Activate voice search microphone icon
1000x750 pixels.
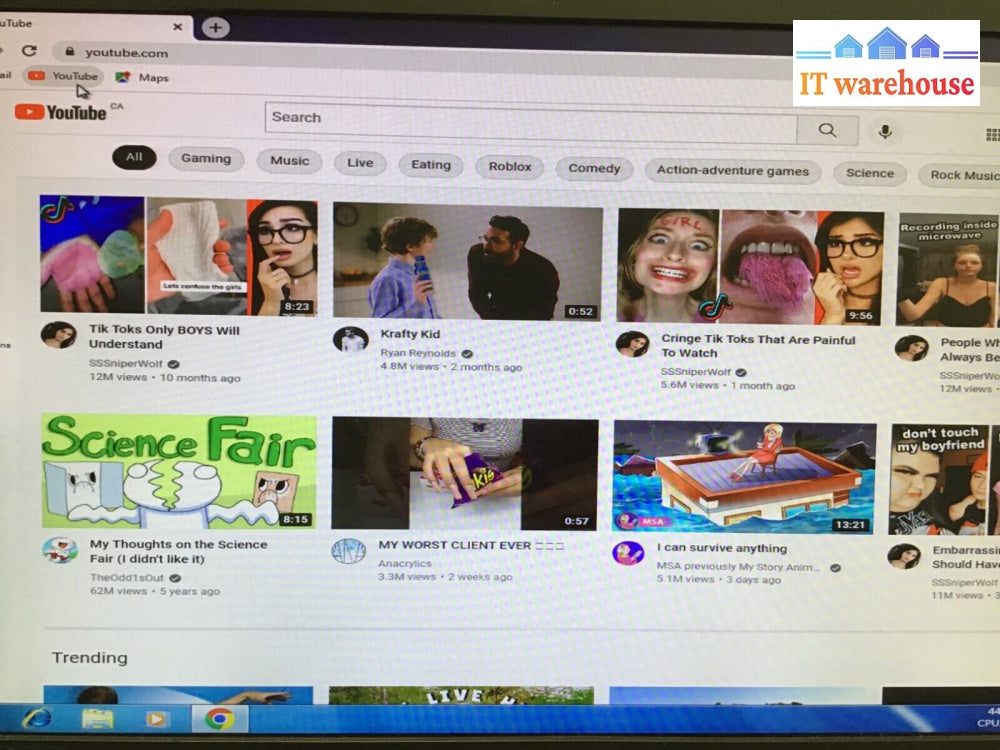pyautogui.click(x=884, y=131)
